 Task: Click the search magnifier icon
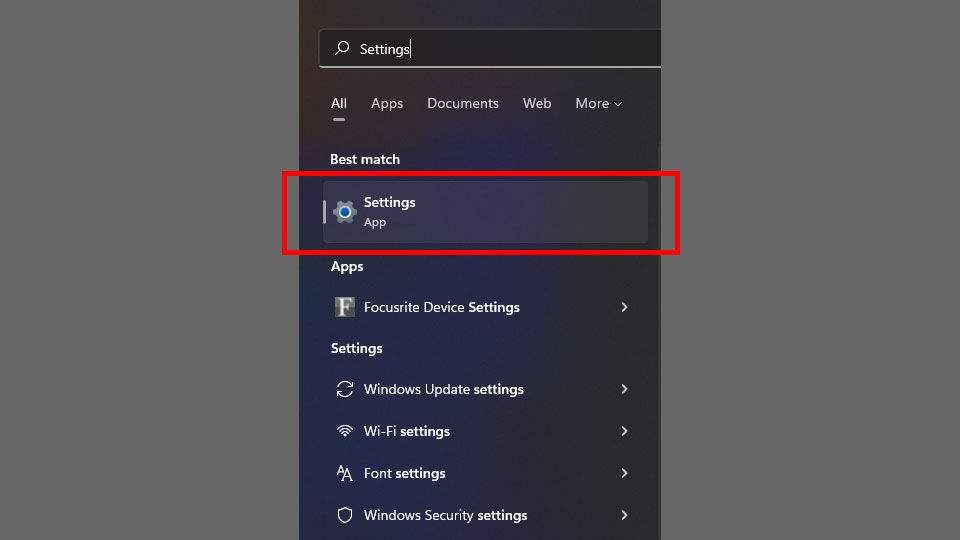coord(342,48)
